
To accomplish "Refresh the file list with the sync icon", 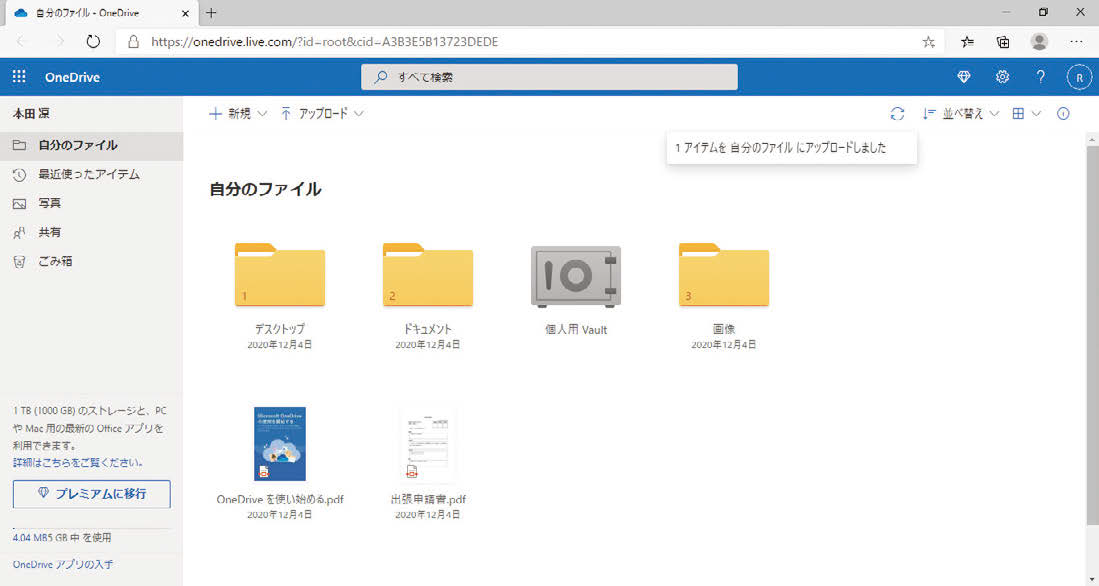I will (897, 113).
